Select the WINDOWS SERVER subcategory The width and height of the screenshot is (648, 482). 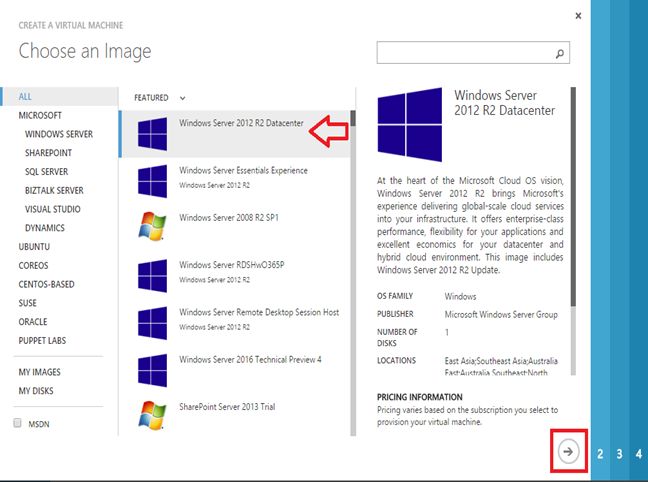coord(59,134)
